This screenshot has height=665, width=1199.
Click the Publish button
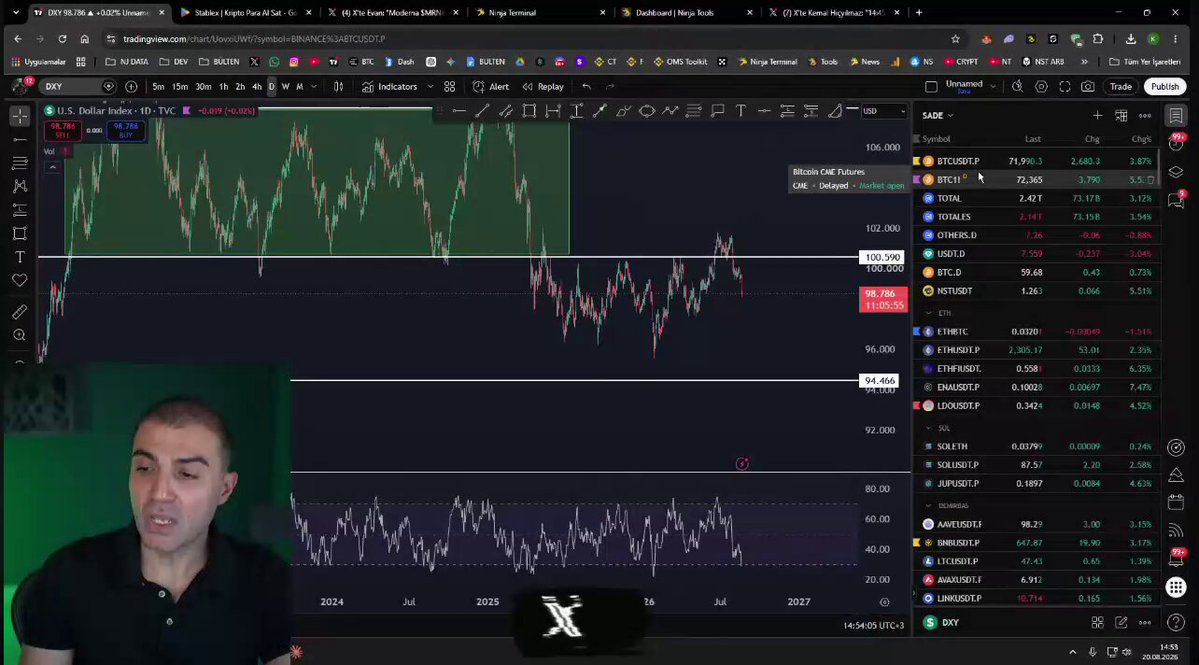1165,86
